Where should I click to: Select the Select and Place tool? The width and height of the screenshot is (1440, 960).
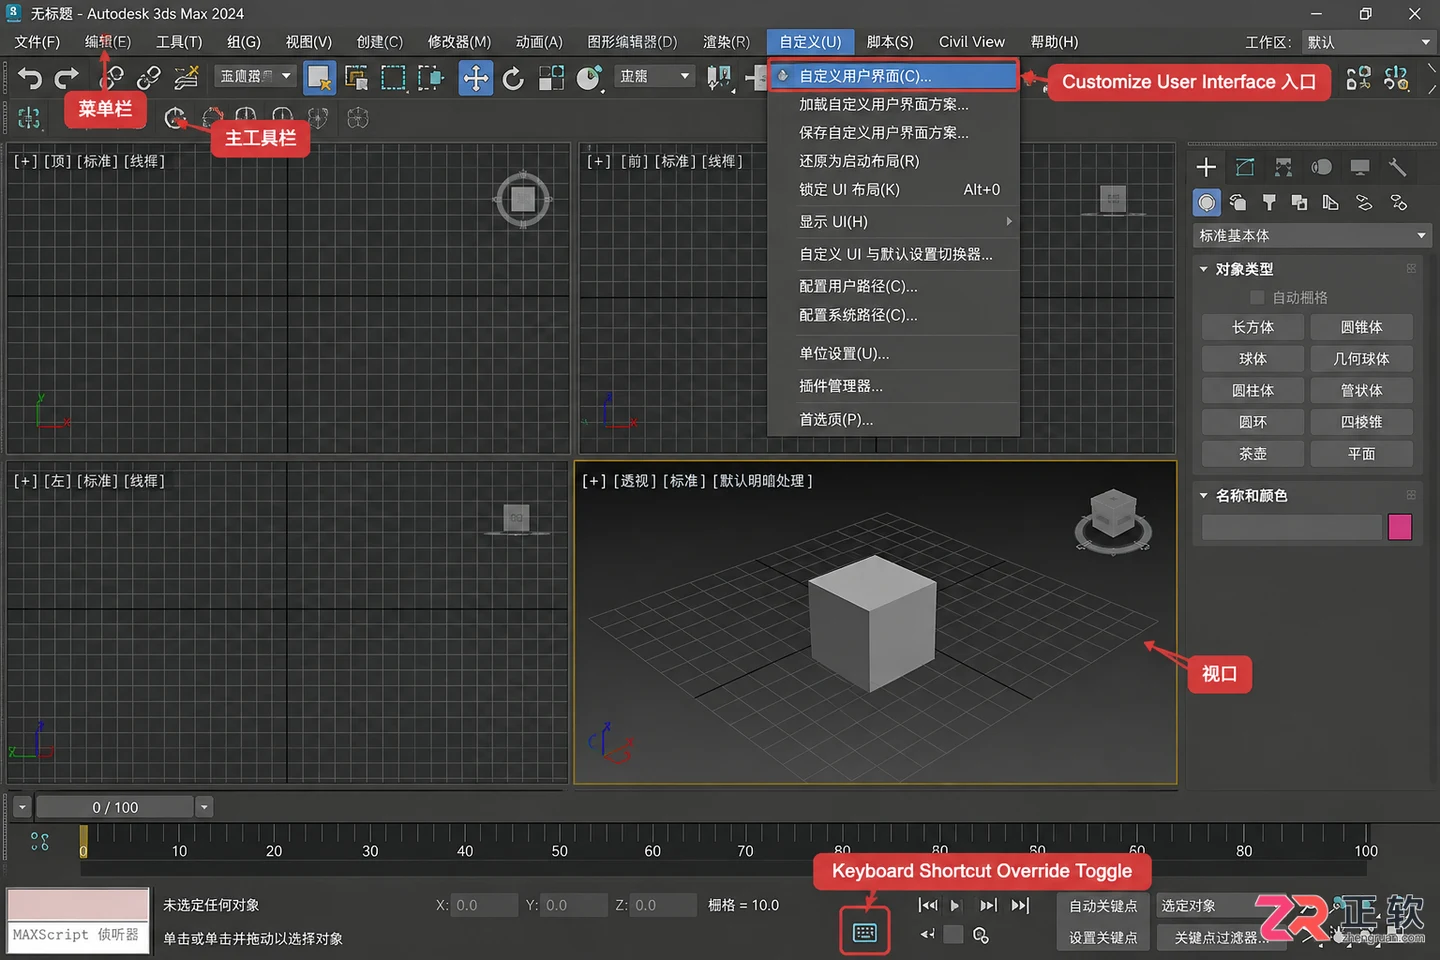(x=589, y=78)
